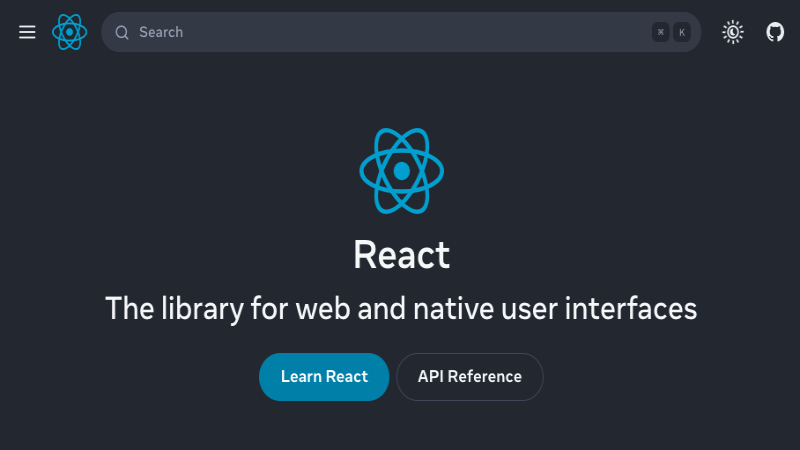Click the tagline 'The library for web and native user interfaces'
This screenshot has height=450, width=800.
pyautogui.click(x=401, y=309)
